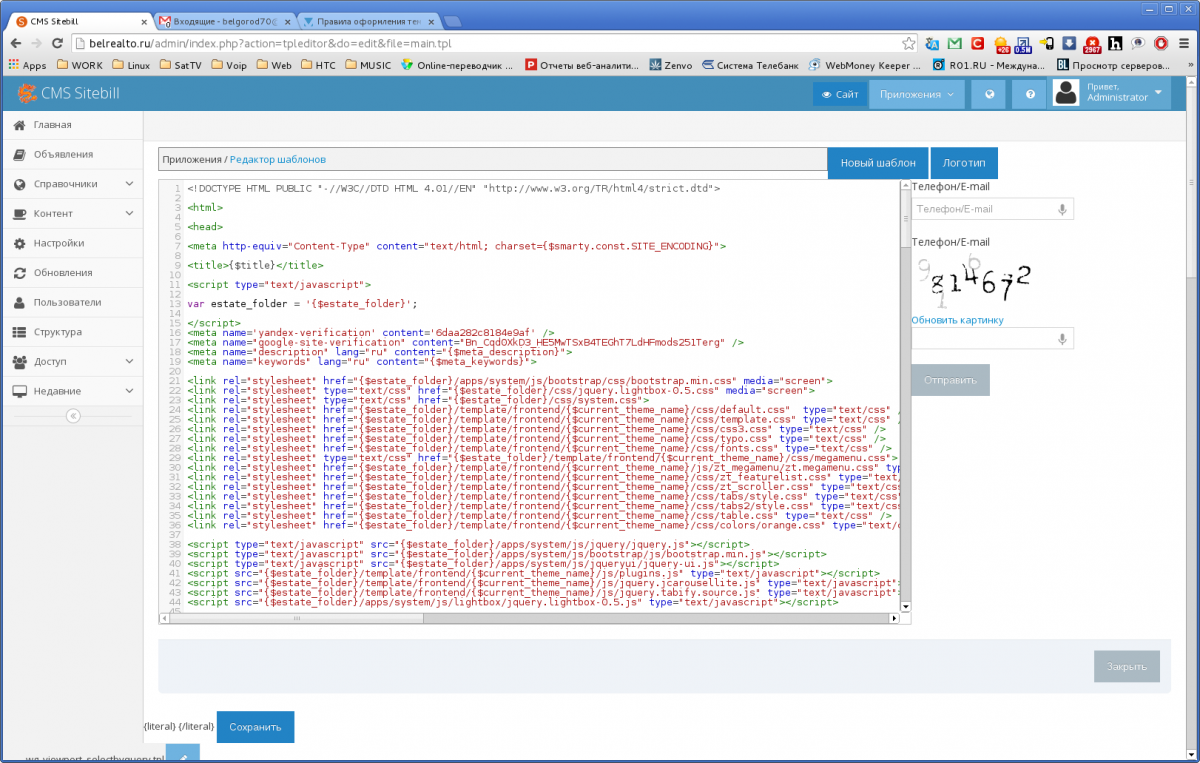Image resolution: width=1200 pixels, height=763 pixels.
Task: Open the MUSIC bookmarks folder
Action: click(368, 65)
